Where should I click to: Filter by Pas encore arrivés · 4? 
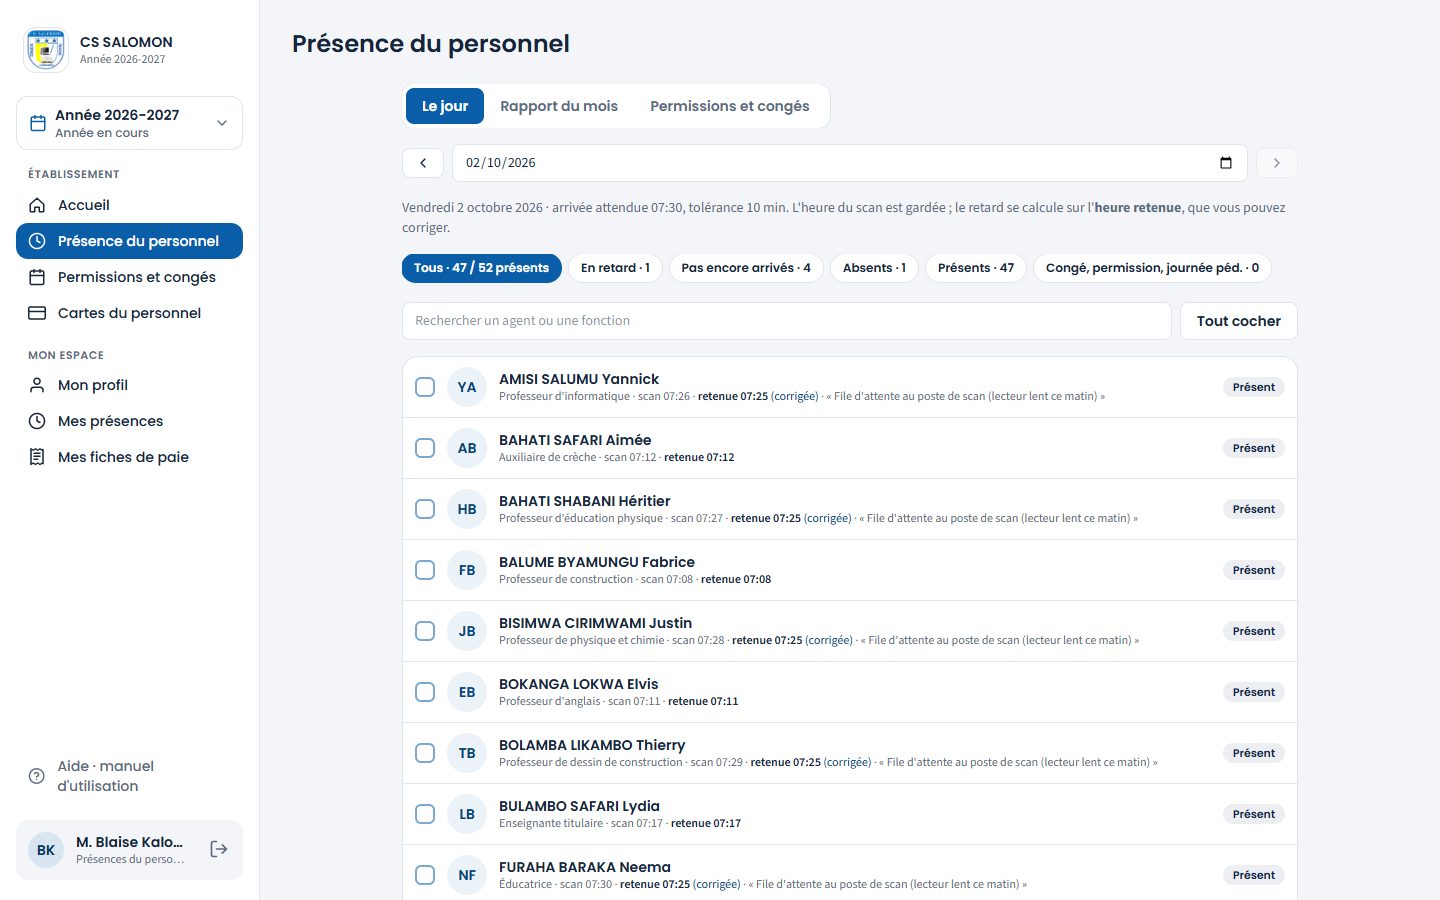[x=746, y=268]
